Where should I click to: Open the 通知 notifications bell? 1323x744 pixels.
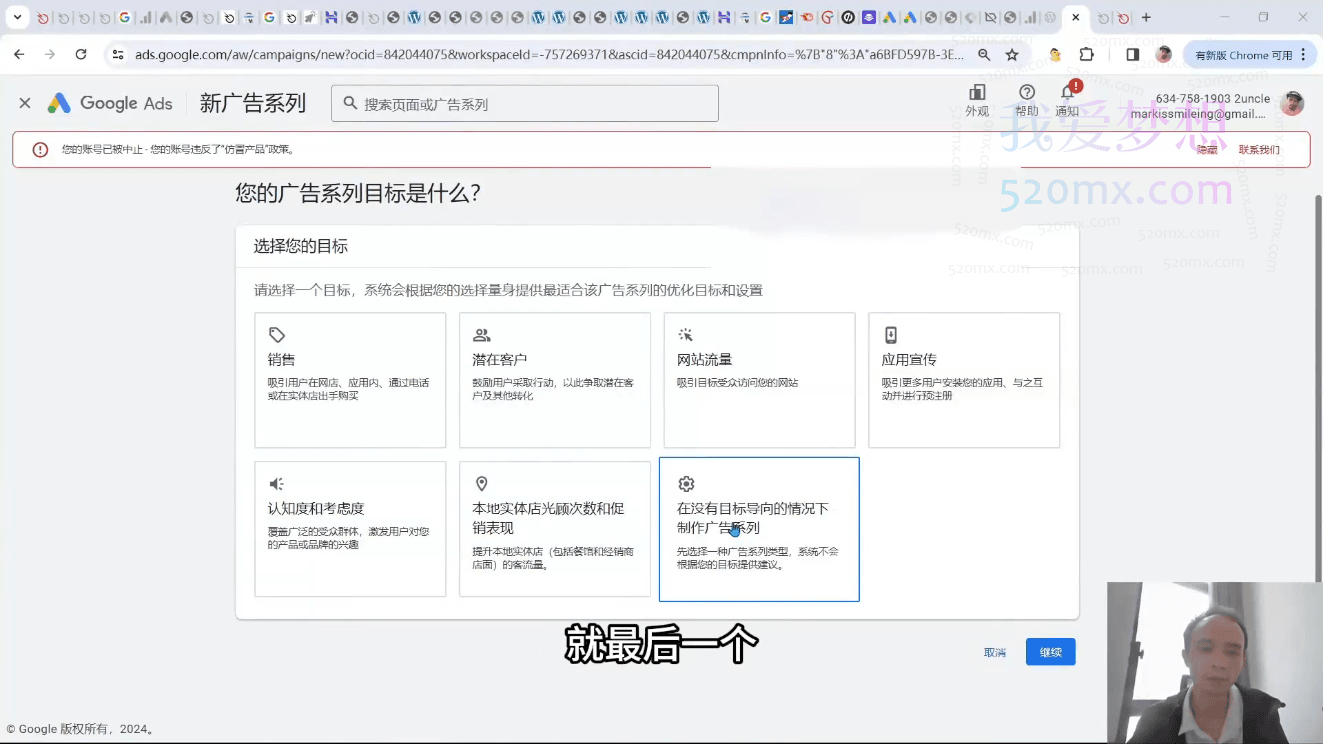[x=1067, y=100]
